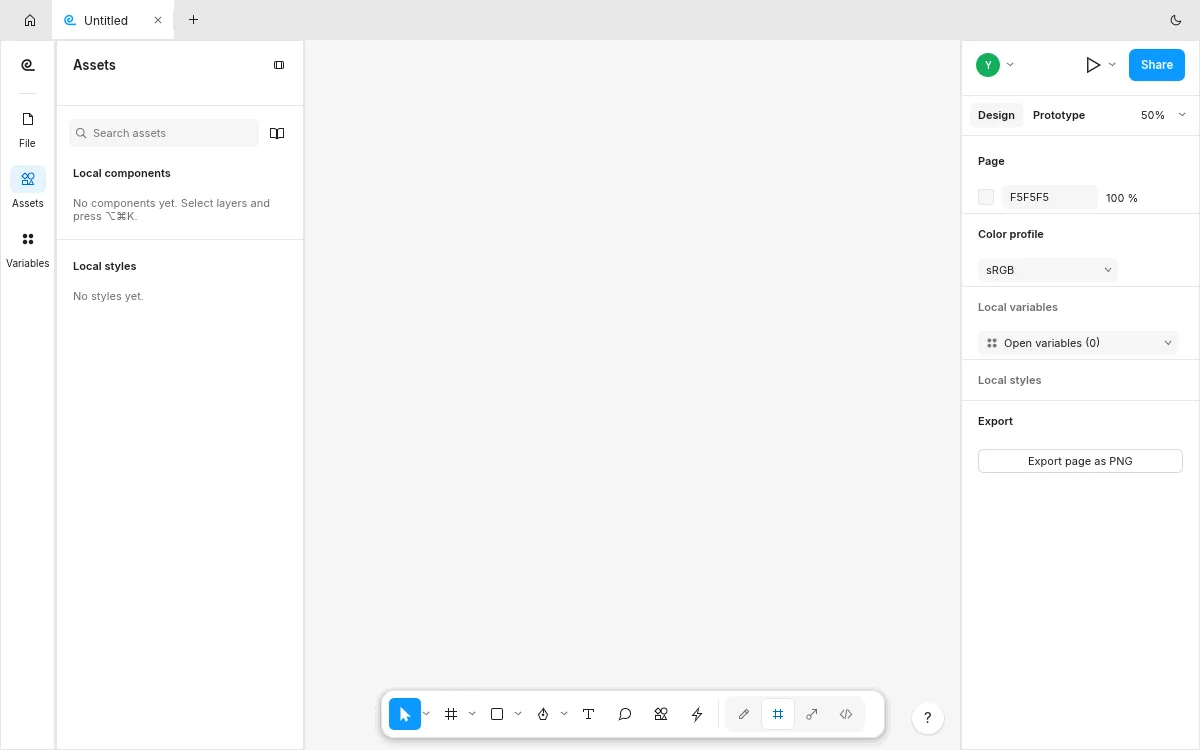Expand shape tools chevron

(x=518, y=714)
